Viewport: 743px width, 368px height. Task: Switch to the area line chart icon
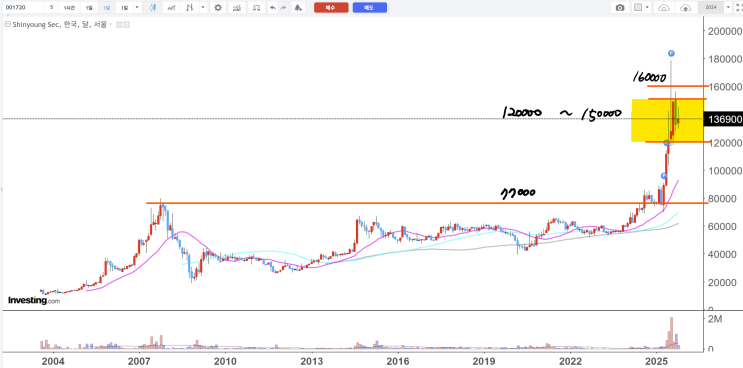173,8
